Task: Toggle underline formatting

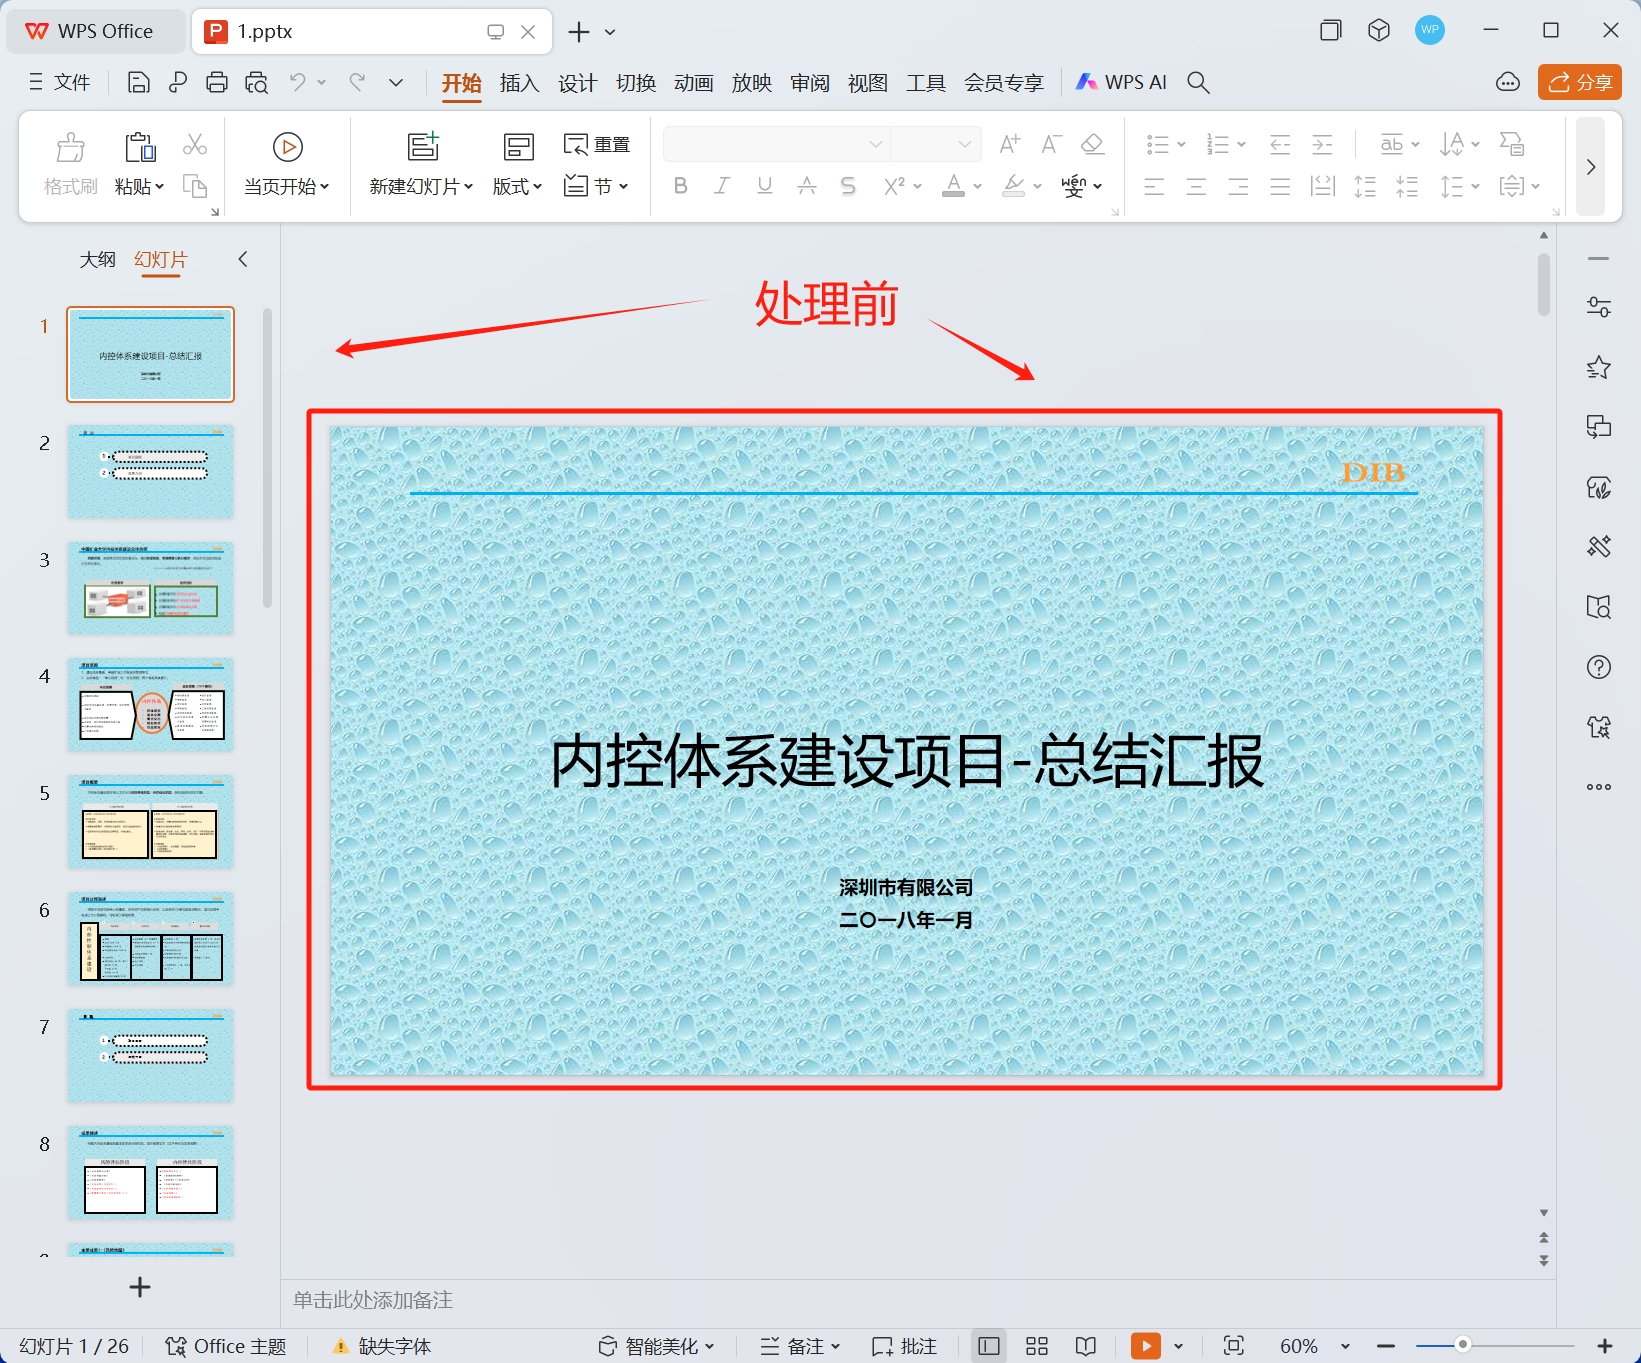Action: point(763,185)
